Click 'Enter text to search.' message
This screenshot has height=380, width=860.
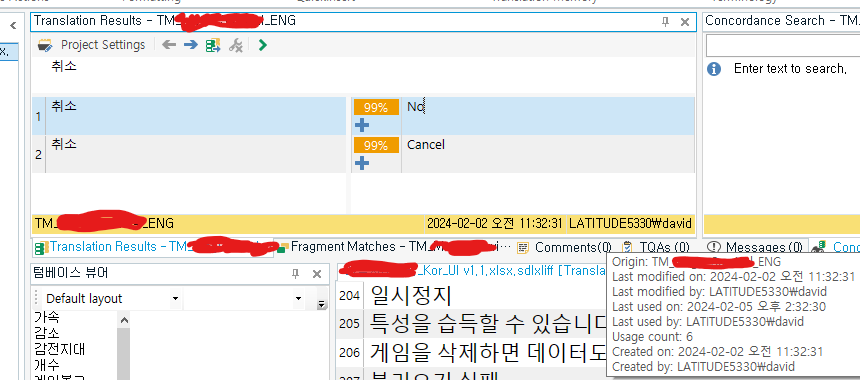(790, 69)
